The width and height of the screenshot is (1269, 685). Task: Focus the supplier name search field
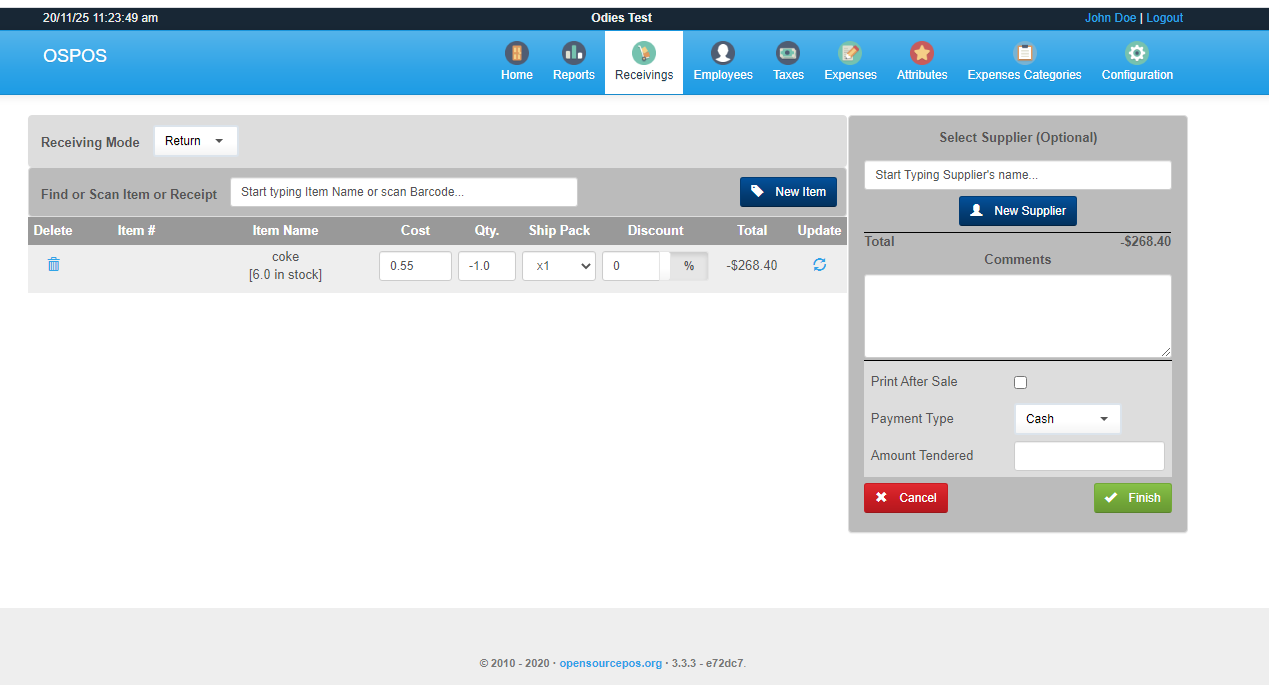1018,175
